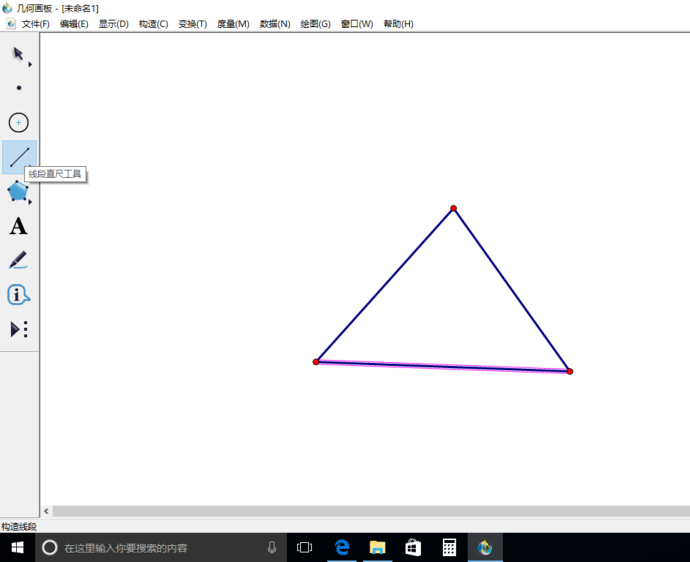Open the 度量(M) menu
The image size is (690, 562).
click(233, 23)
